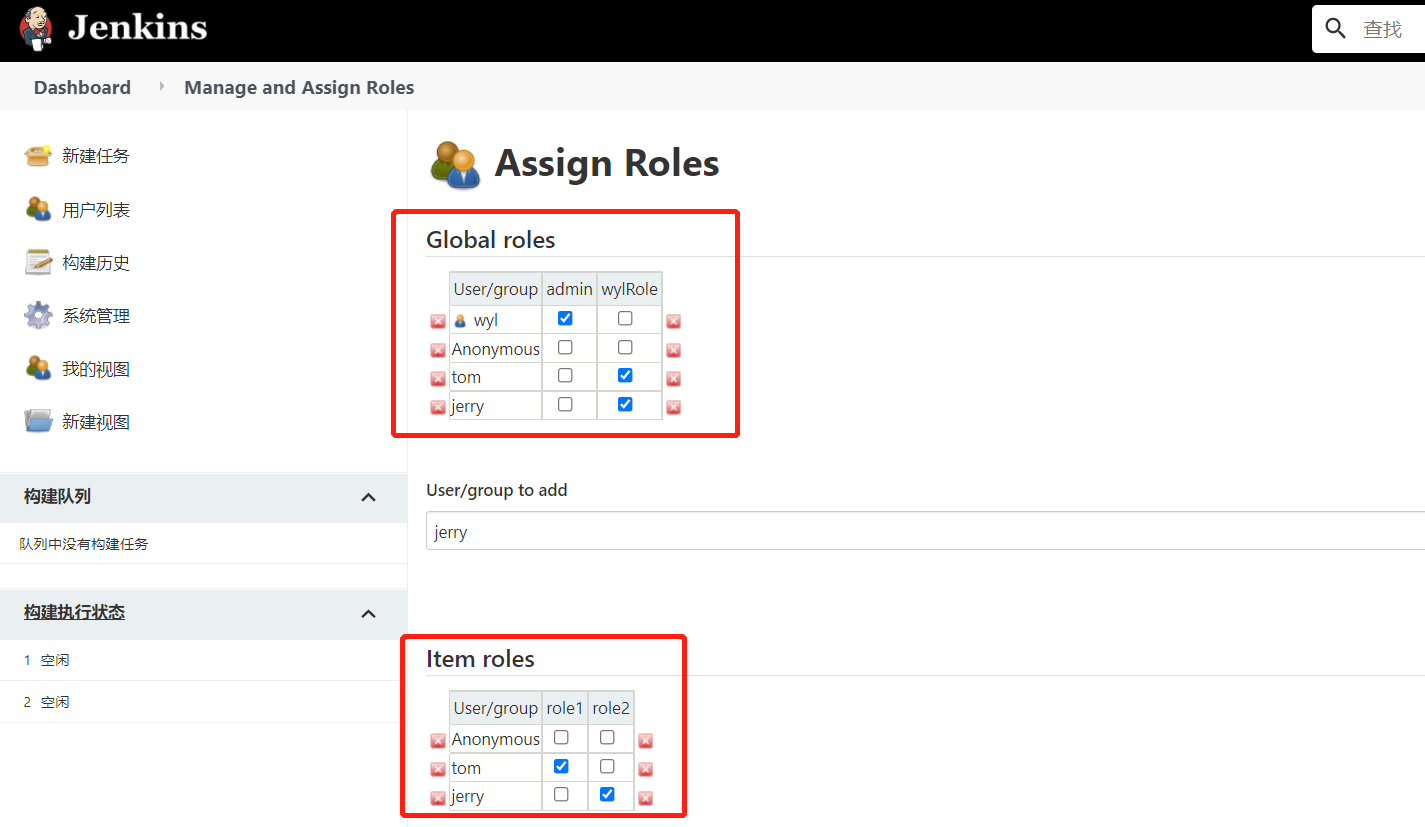Remove Anonymous with the left red X in Item roles
Viewport: 1425px width, 827px height.
438,741
